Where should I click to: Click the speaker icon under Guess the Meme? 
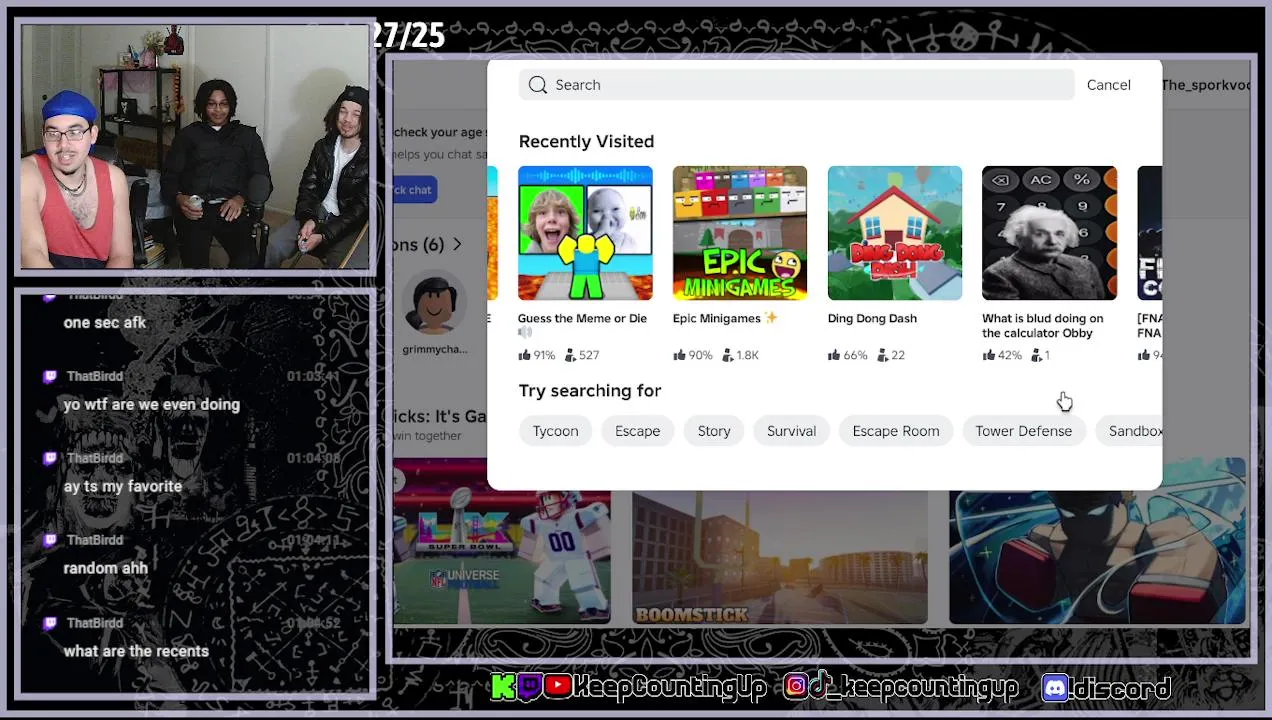[x=525, y=333]
